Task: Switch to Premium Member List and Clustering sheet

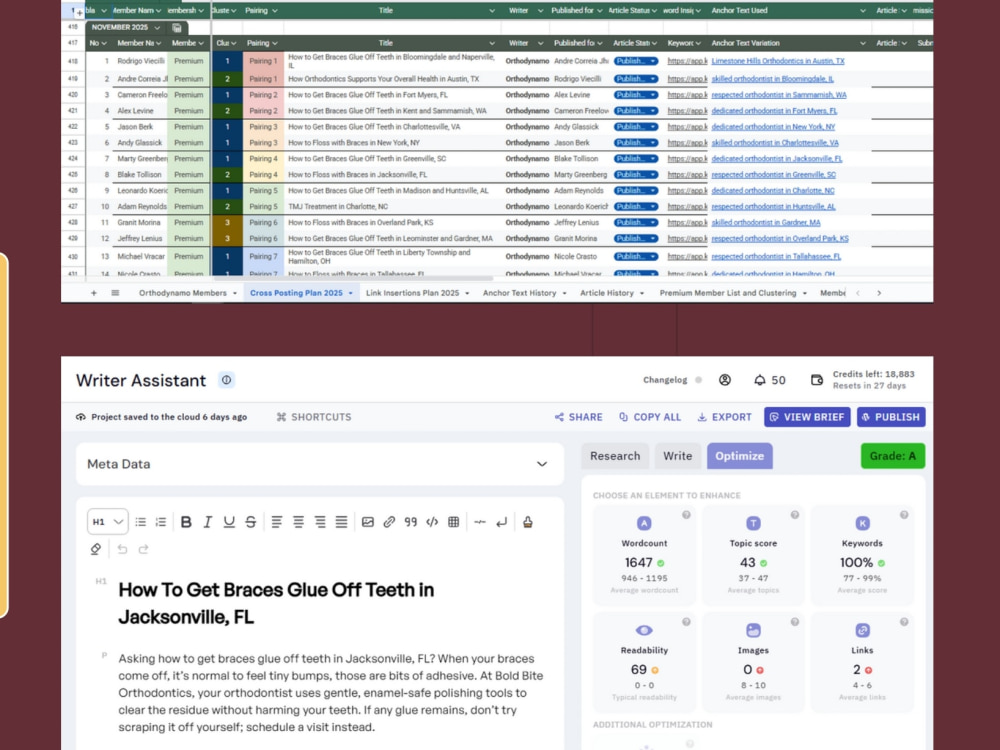Action: point(728,293)
